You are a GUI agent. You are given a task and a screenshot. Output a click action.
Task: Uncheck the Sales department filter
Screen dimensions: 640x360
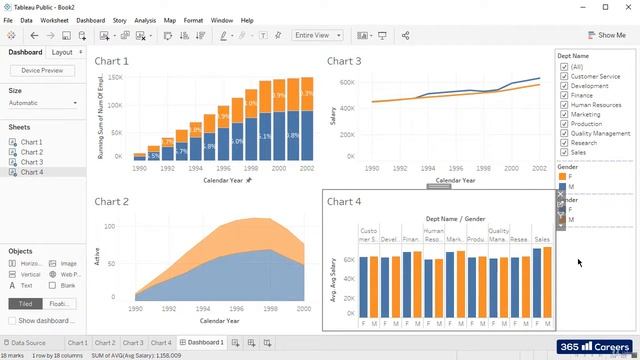pos(564,152)
